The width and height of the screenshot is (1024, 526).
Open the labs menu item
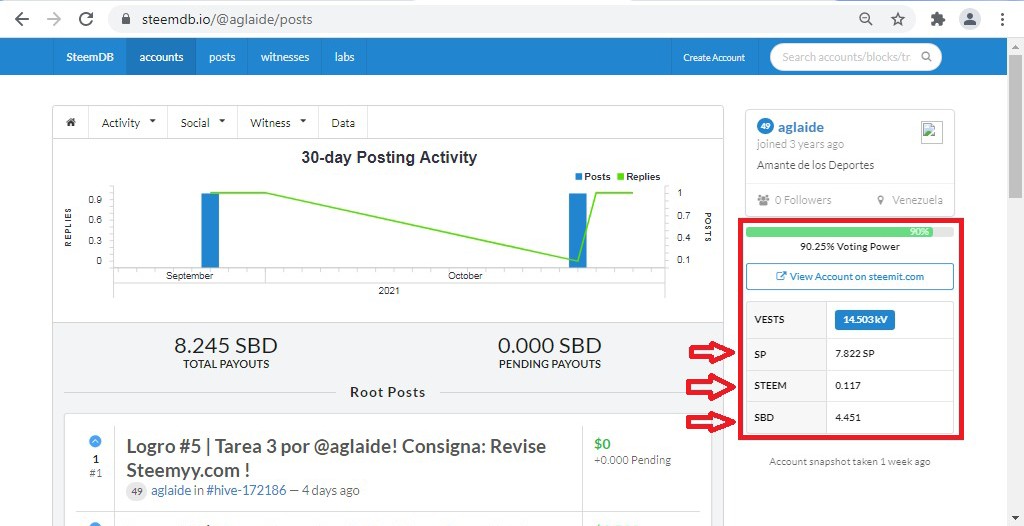[344, 57]
